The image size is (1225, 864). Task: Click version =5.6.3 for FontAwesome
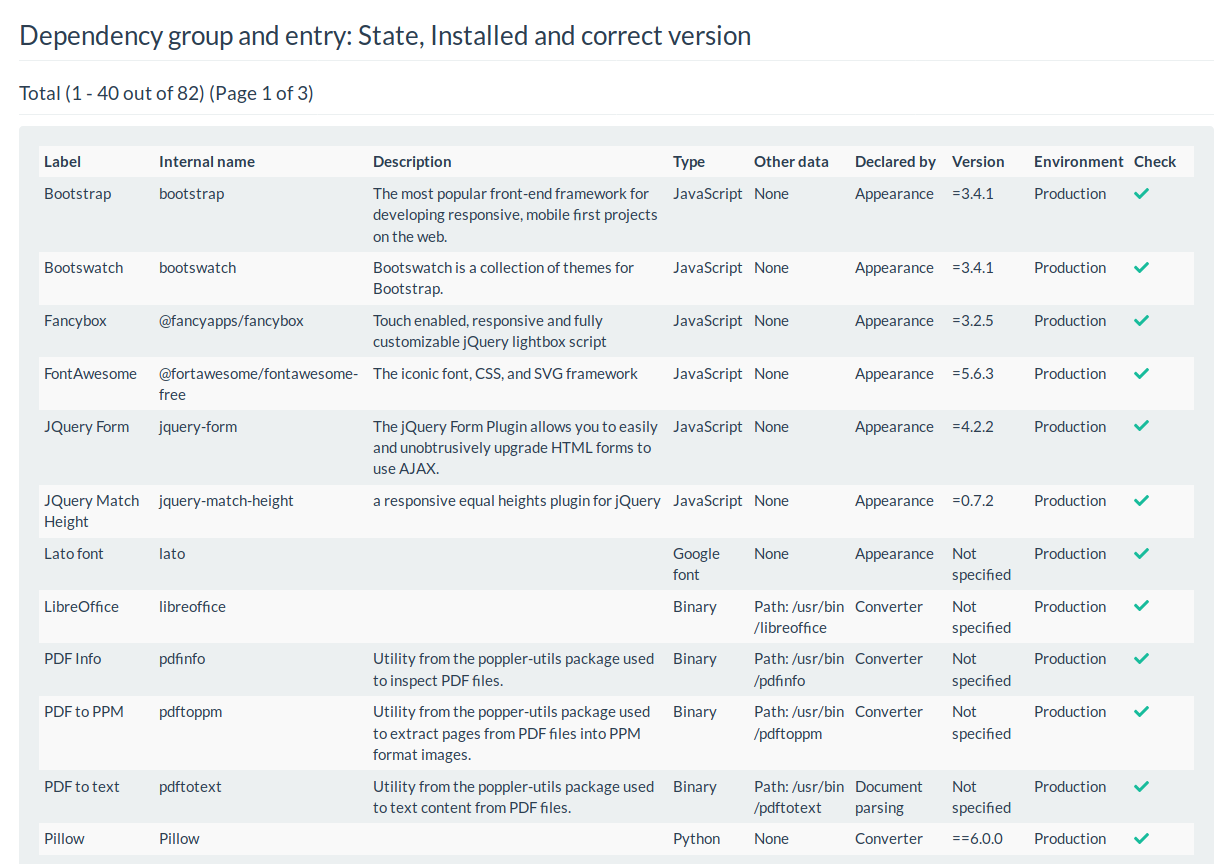point(973,374)
